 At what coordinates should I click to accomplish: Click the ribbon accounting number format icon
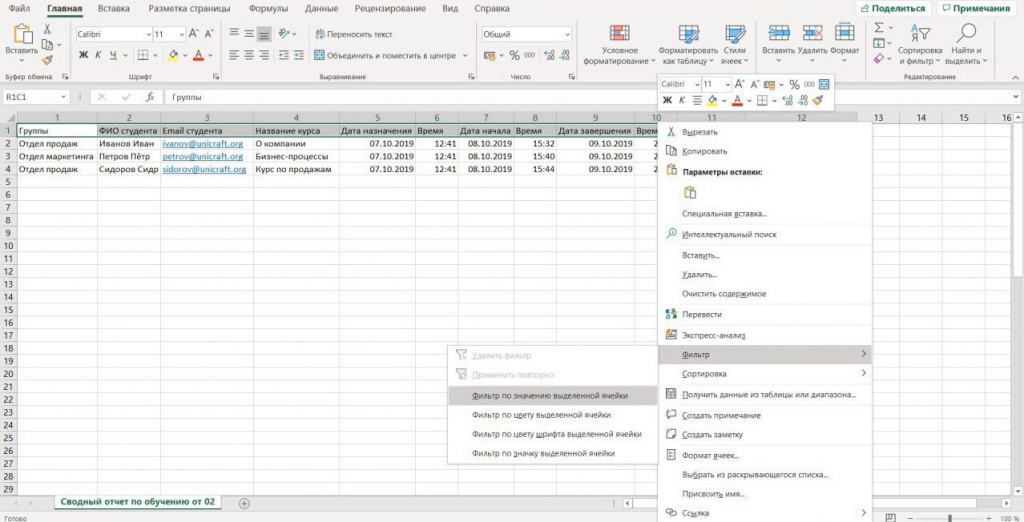coord(490,55)
